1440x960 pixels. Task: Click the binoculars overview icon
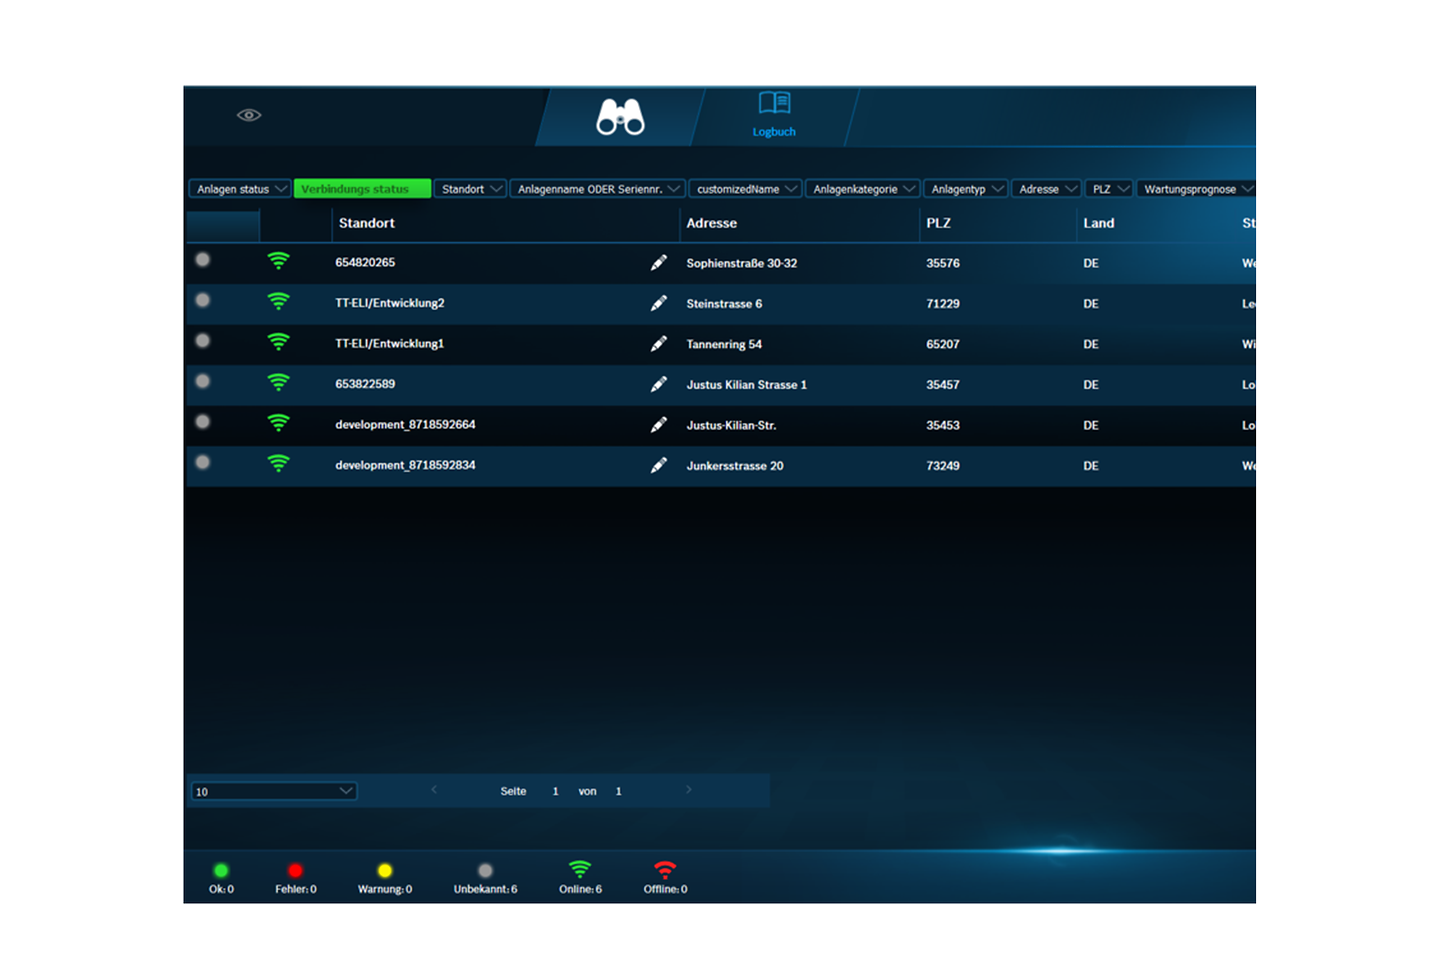point(620,117)
